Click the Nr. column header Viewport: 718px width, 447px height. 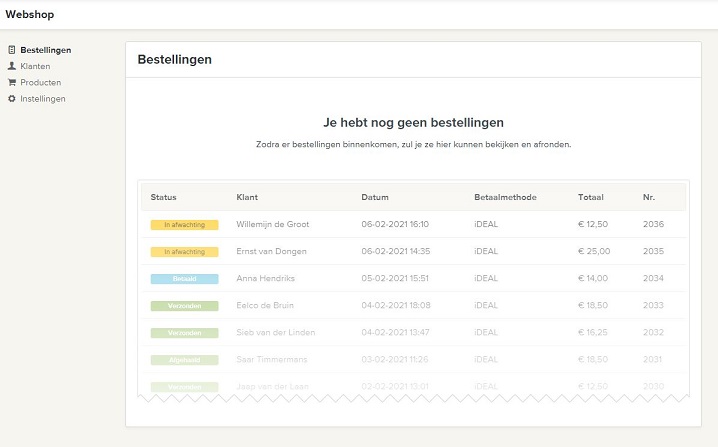[x=649, y=197]
